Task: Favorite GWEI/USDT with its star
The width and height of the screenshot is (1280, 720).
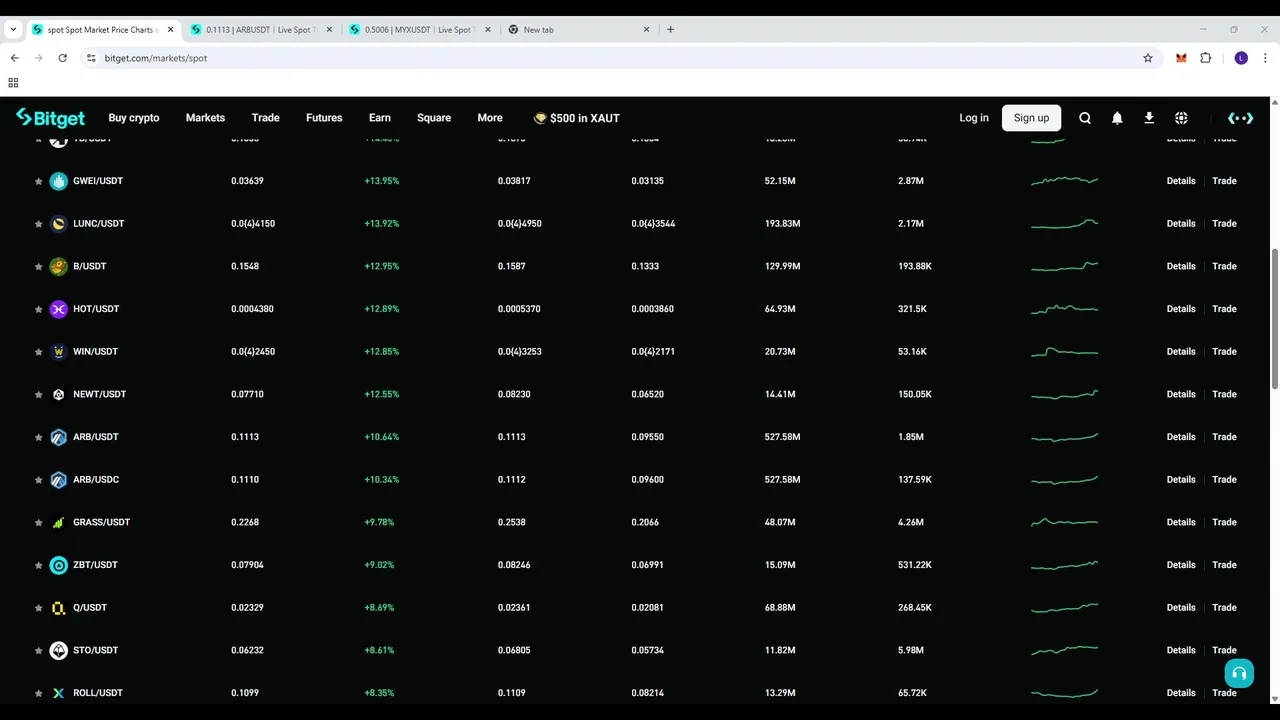Action: (38, 181)
